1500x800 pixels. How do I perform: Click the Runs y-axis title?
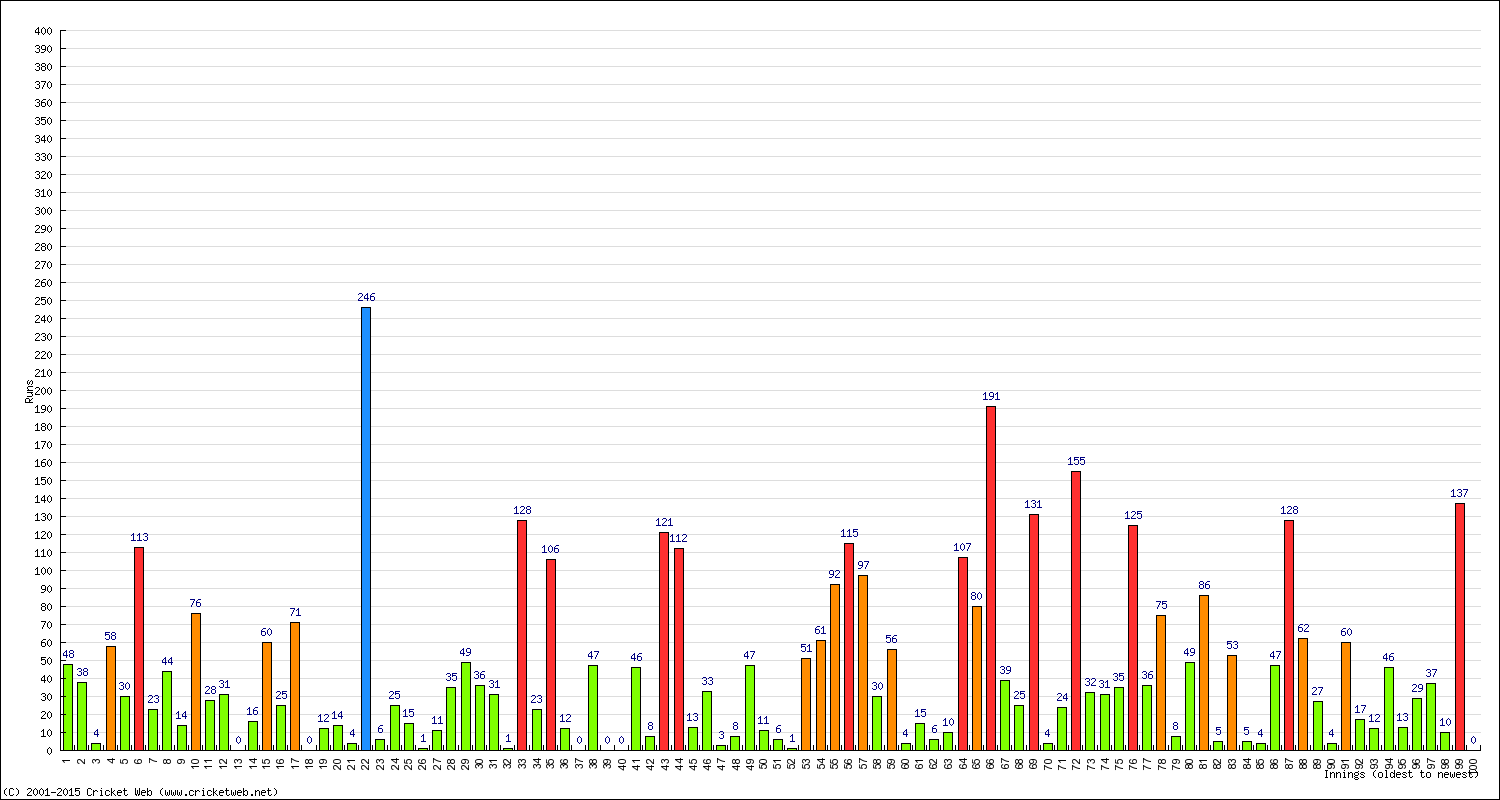point(29,391)
